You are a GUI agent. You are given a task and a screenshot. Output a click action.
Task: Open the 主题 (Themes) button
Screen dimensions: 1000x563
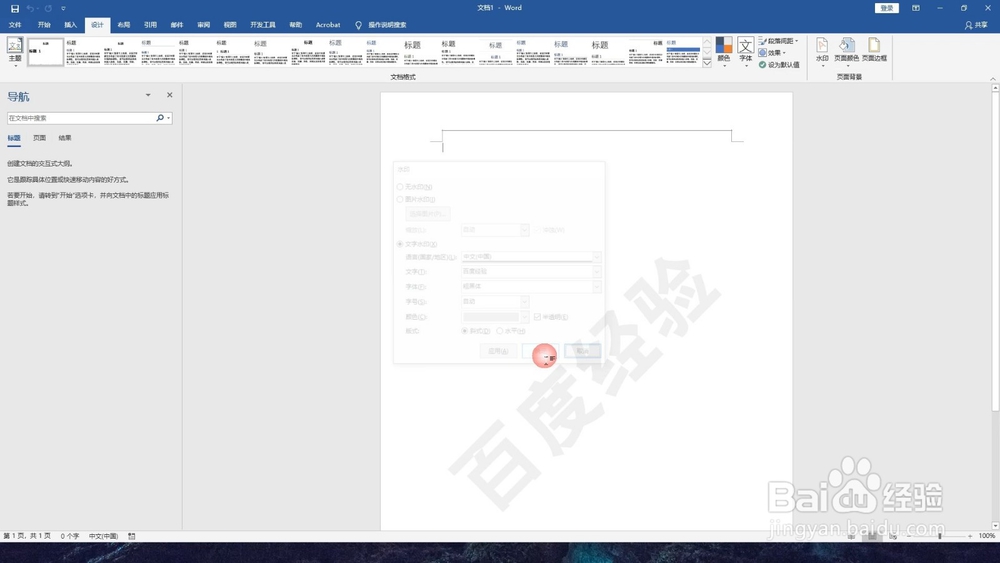click(x=15, y=51)
